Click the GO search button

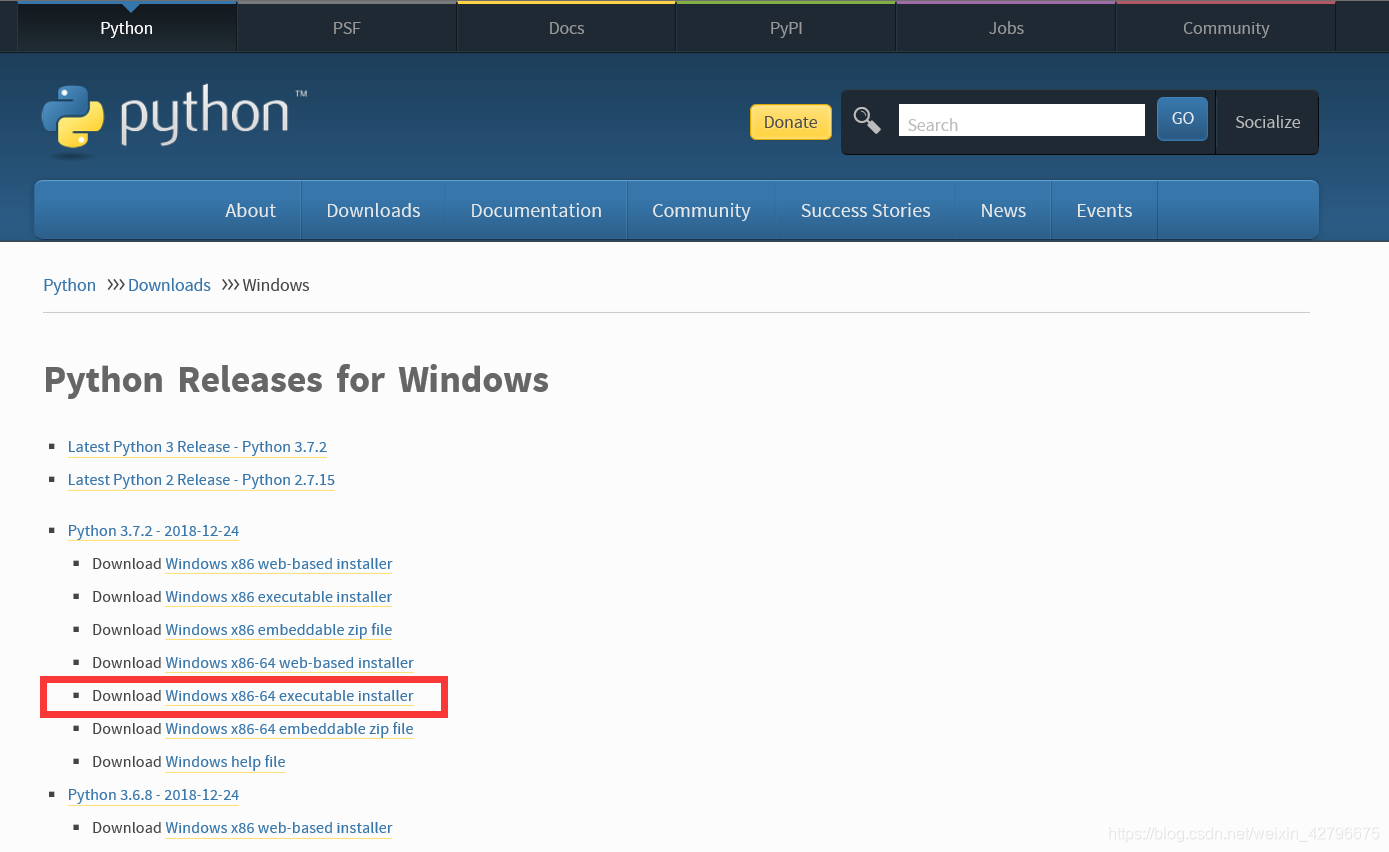1183,119
